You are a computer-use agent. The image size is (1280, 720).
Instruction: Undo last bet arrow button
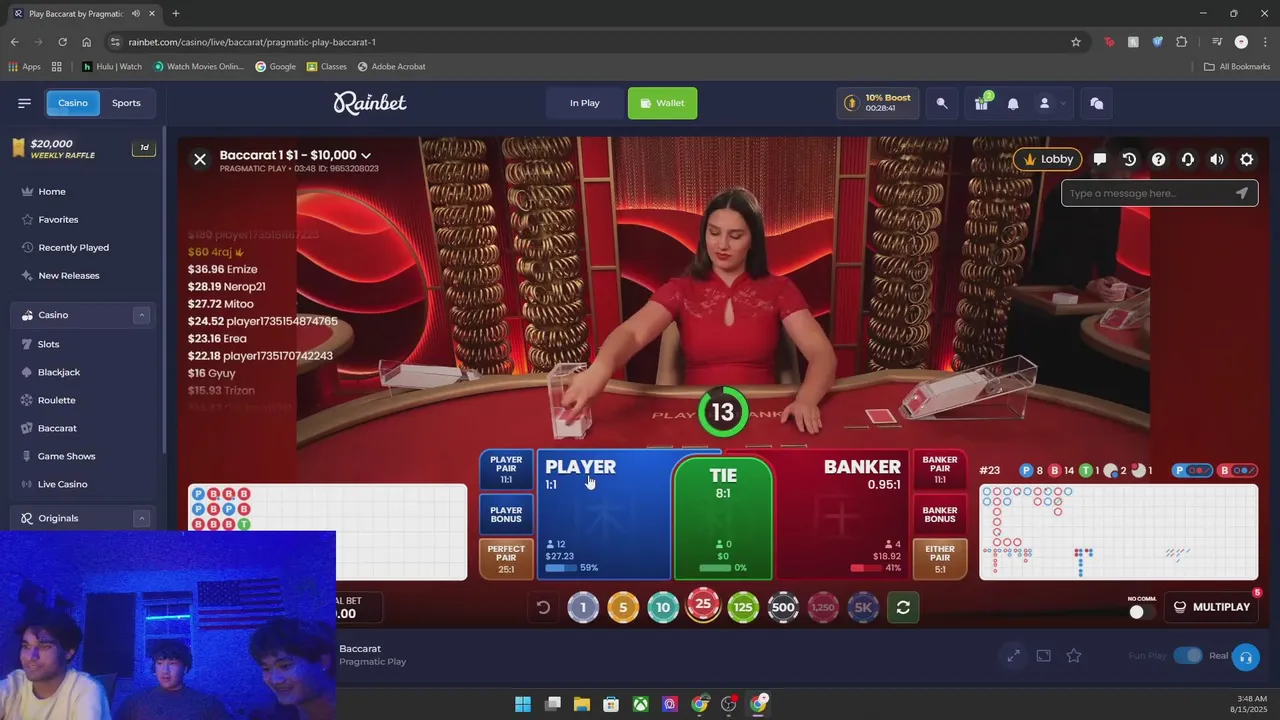(x=543, y=607)
